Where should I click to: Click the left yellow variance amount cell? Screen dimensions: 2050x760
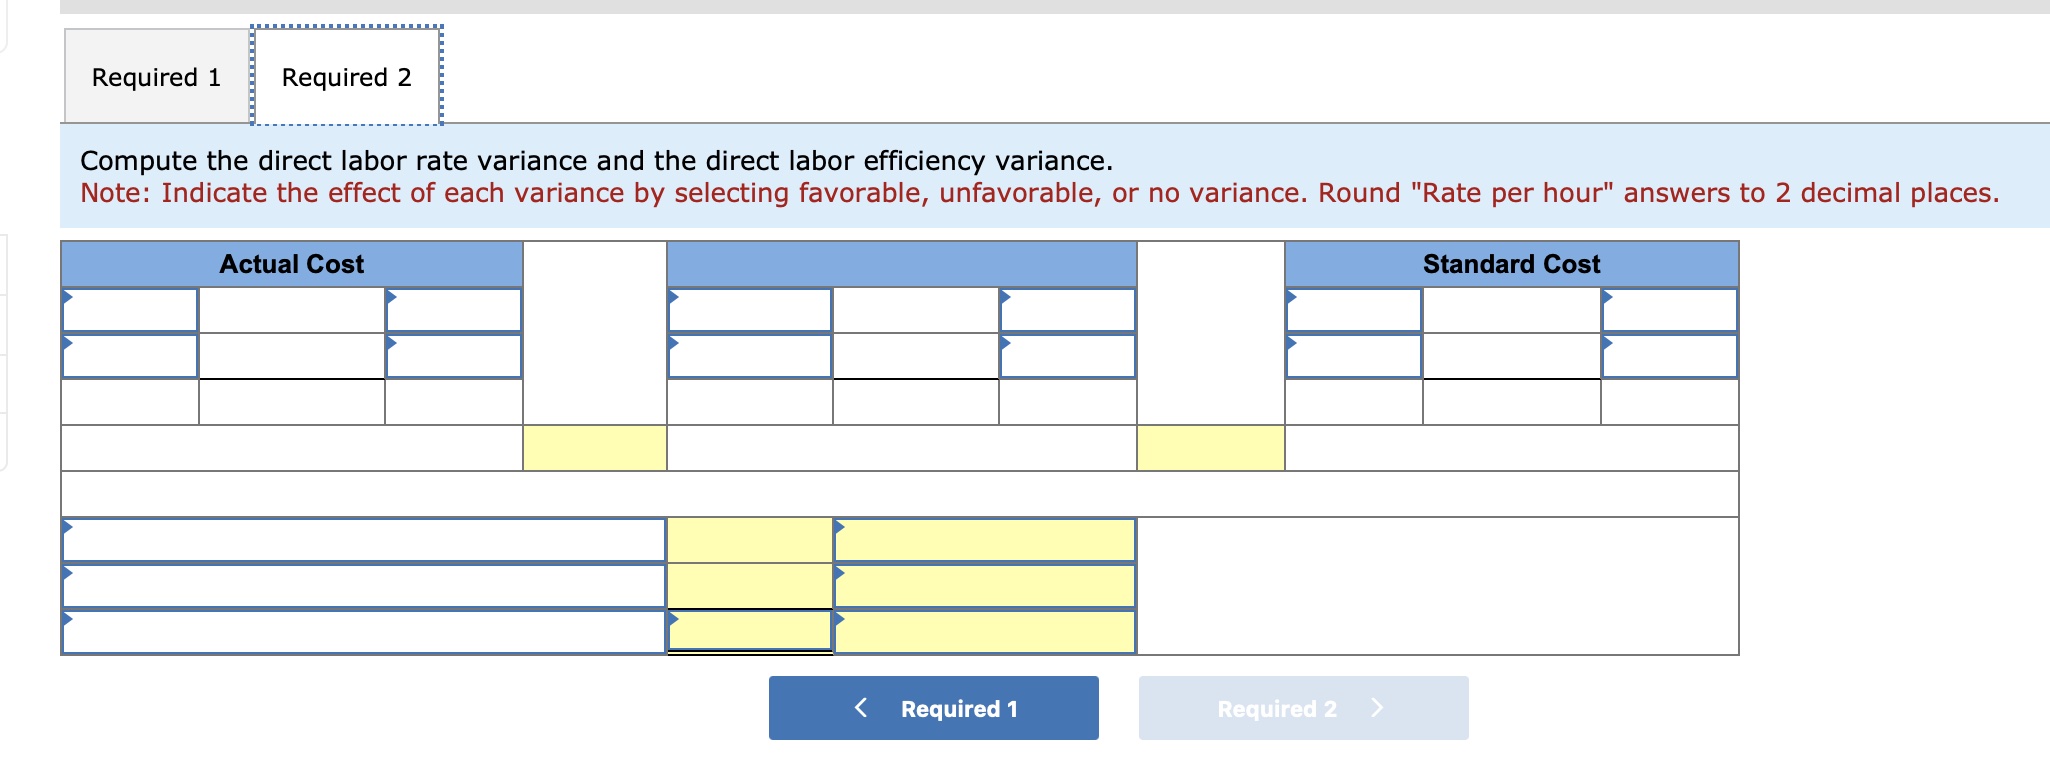(595, 448)
